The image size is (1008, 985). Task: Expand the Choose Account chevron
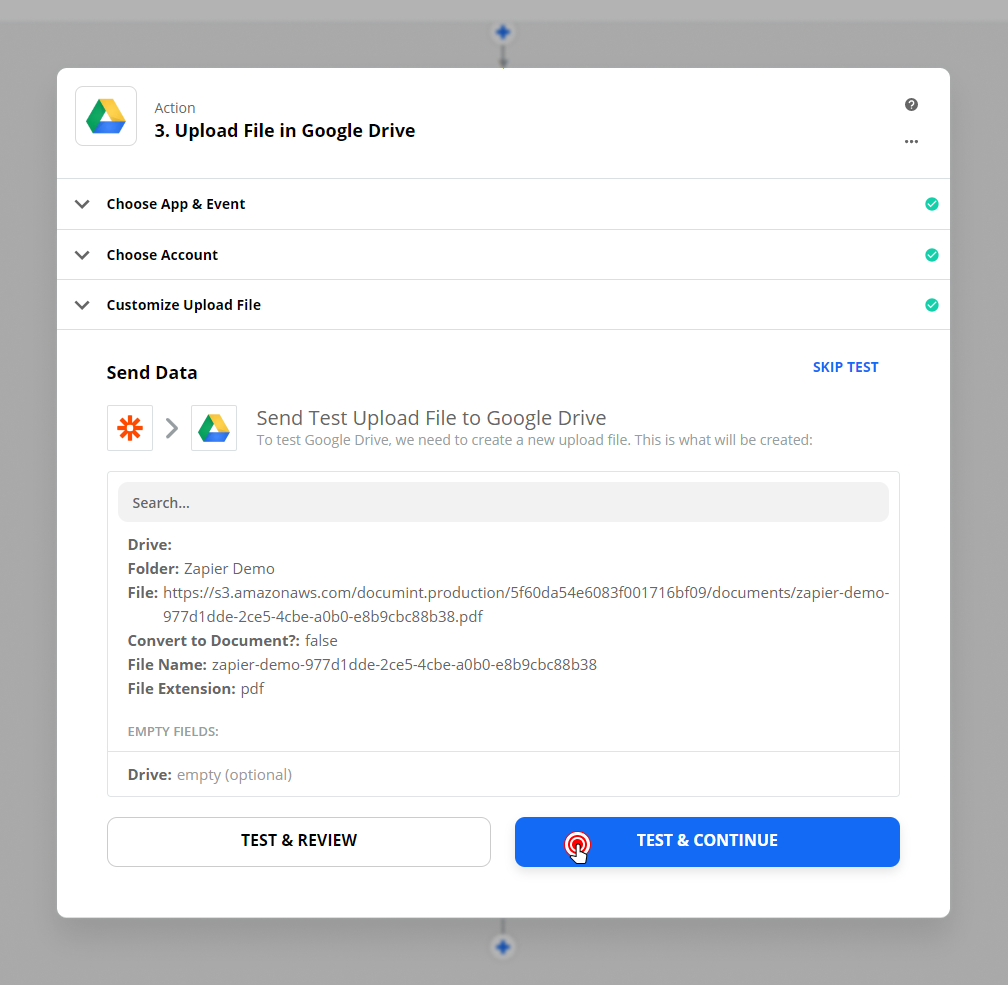(82, 255)
